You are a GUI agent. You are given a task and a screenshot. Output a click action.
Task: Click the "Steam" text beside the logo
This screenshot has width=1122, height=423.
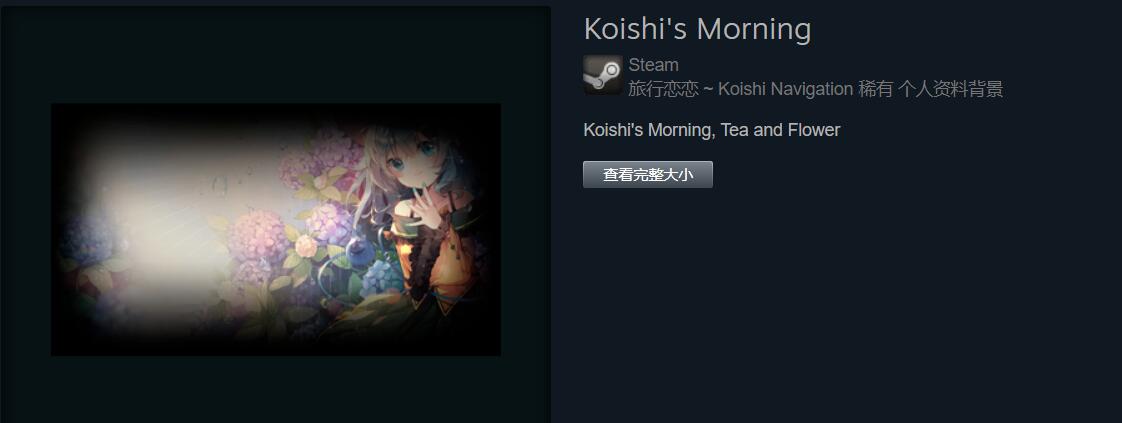[653, 65]
